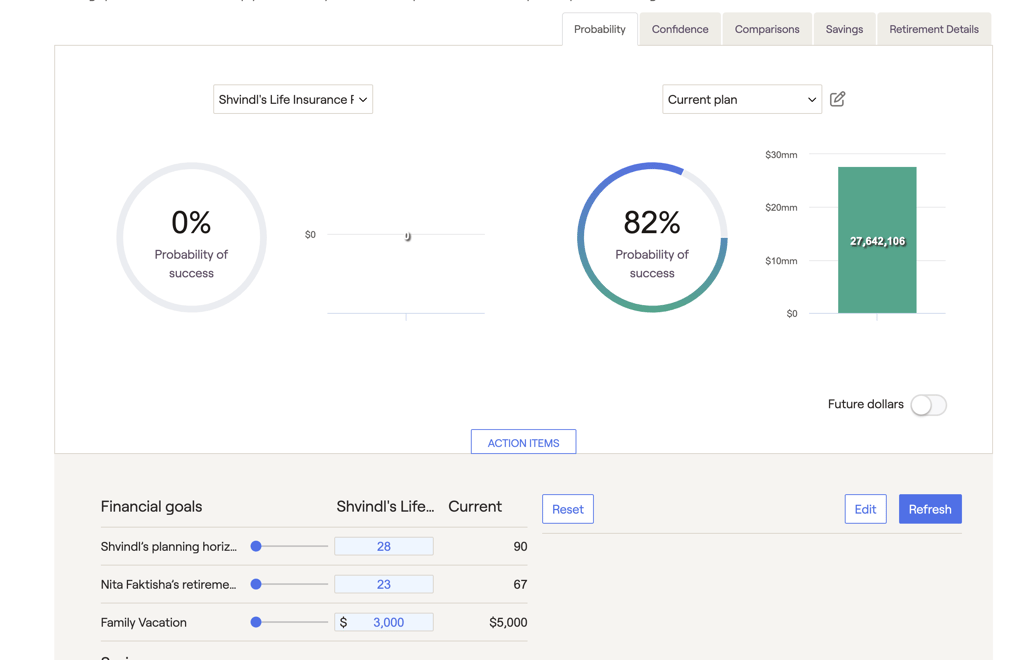Expand the Current plan dropdown
This screenshot has height=660, width=1024.
tap(741, 99)
